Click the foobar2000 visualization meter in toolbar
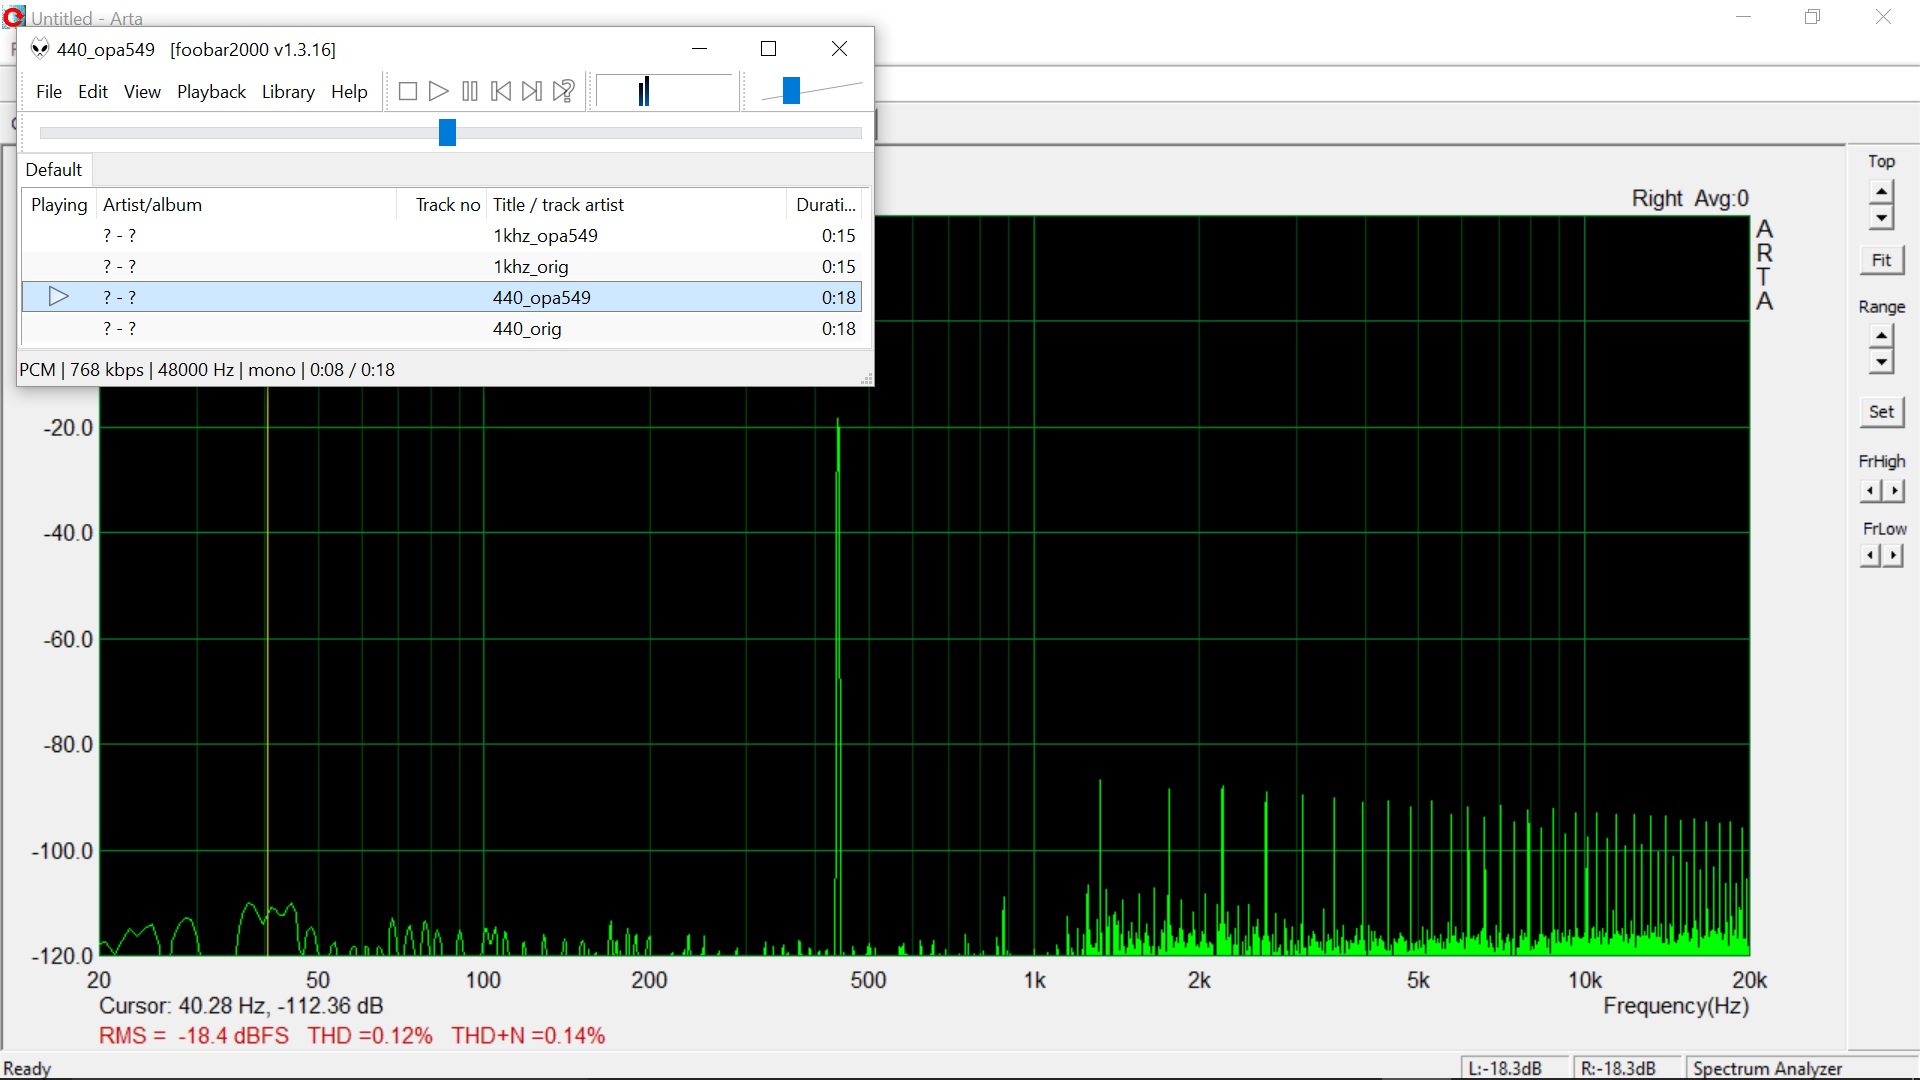1920x1080 pixels. coord(665,92)
